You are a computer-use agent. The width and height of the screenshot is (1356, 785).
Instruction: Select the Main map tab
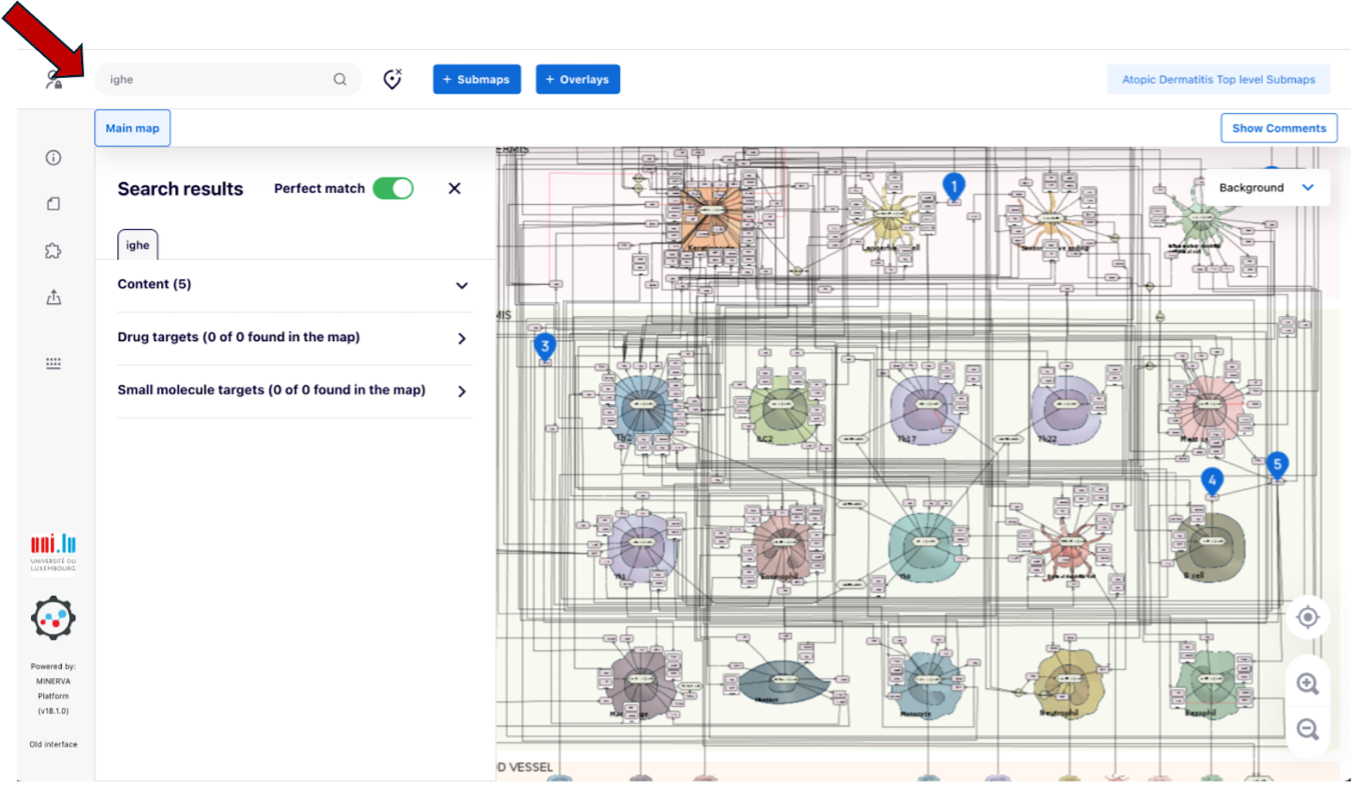(132, 128)
